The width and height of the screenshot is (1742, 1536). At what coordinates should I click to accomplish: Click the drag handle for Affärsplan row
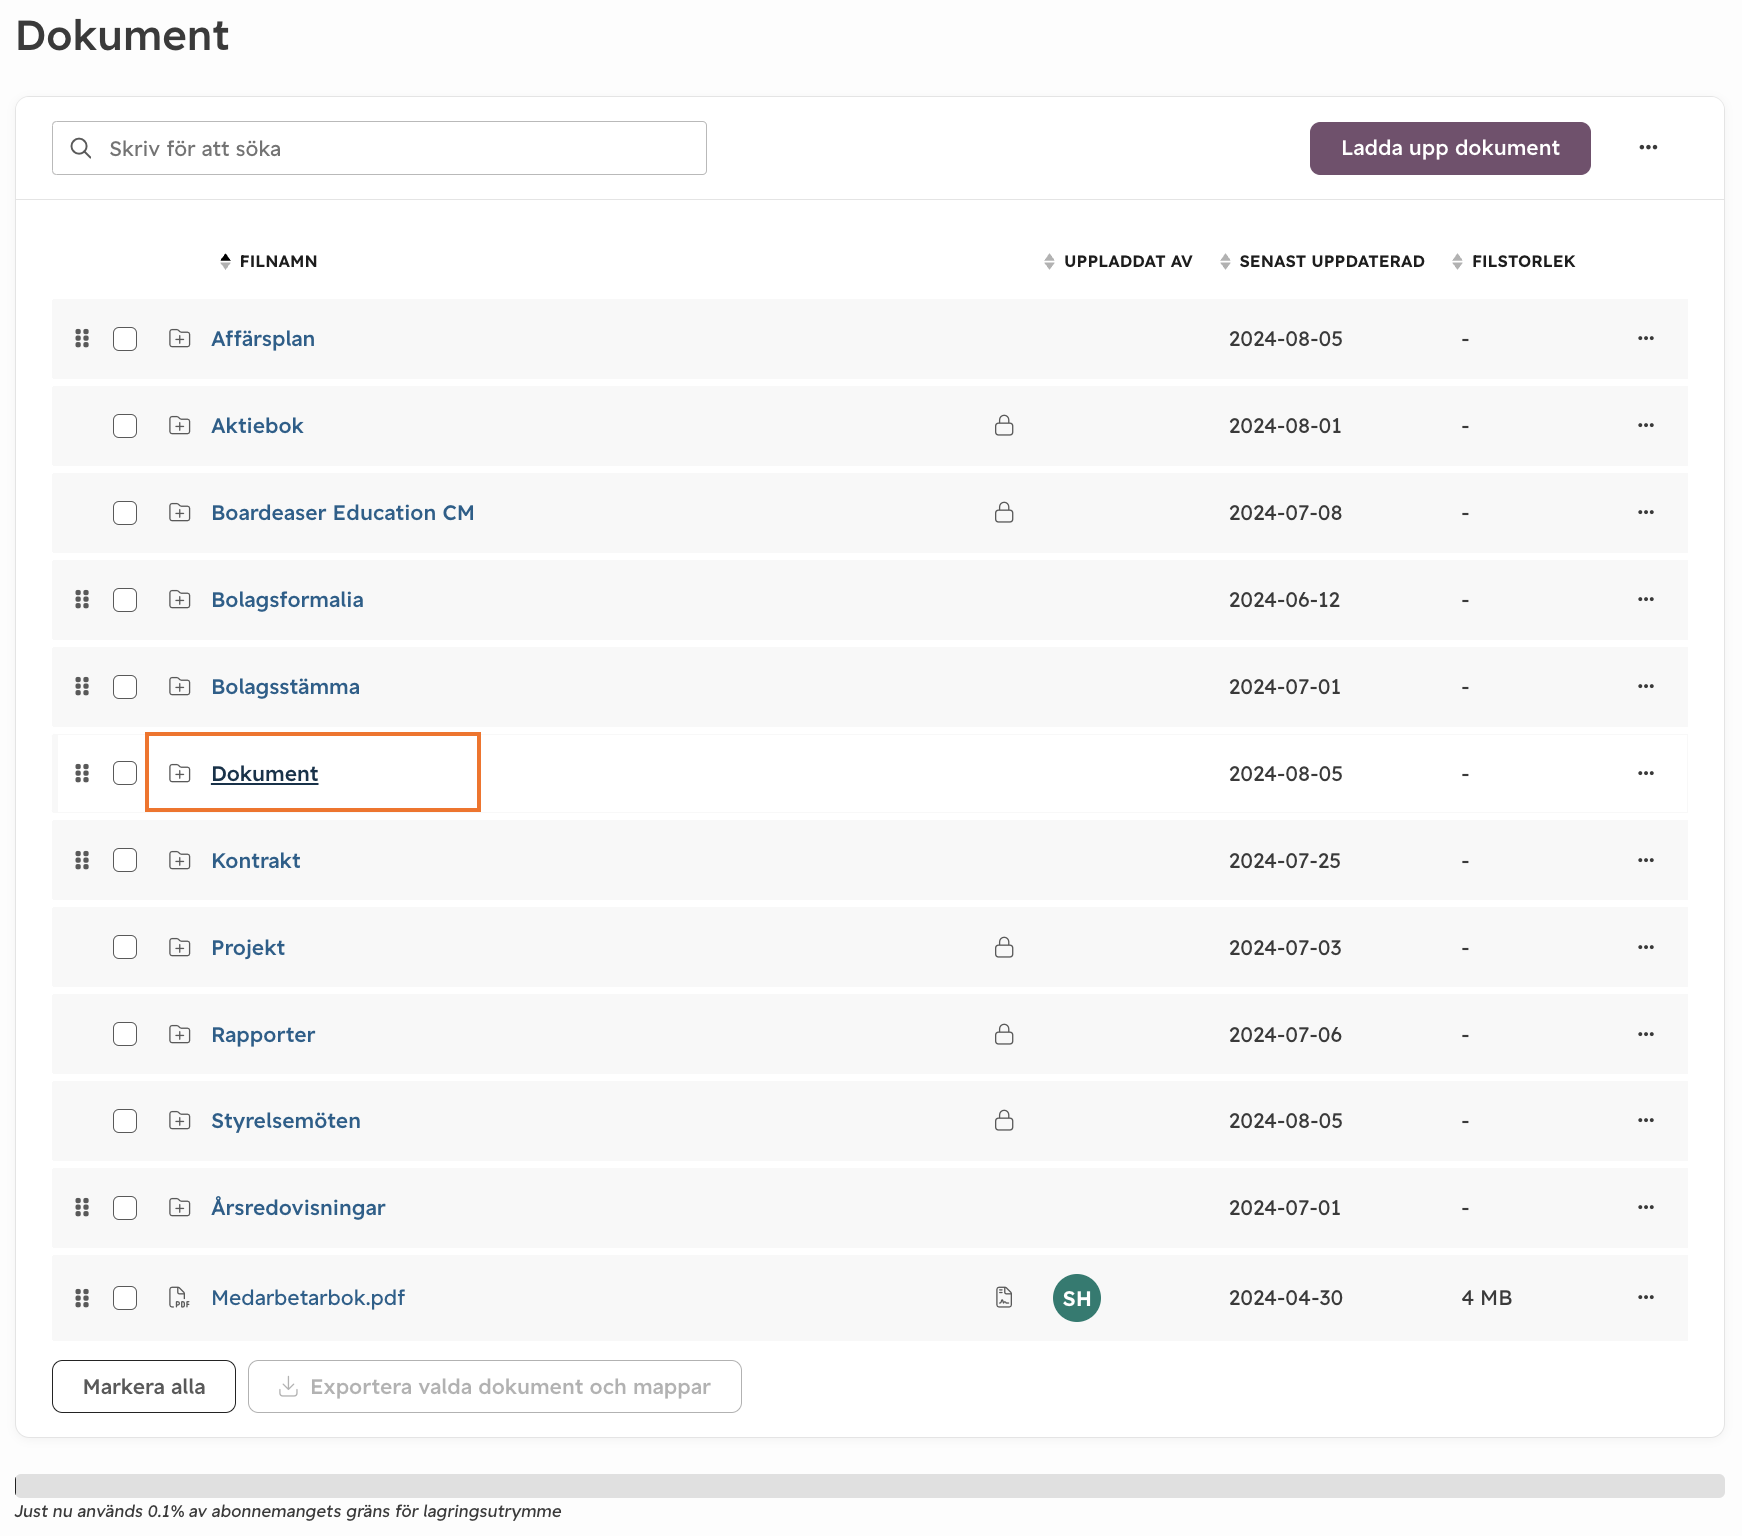click(82, 339)
